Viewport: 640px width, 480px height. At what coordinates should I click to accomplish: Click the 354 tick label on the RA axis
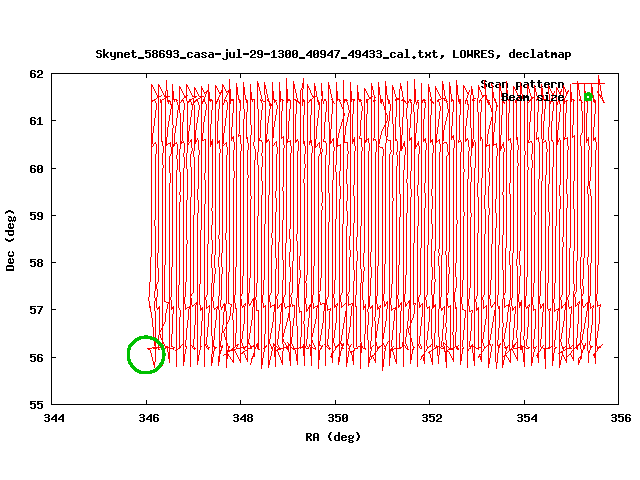click(527, 419)
